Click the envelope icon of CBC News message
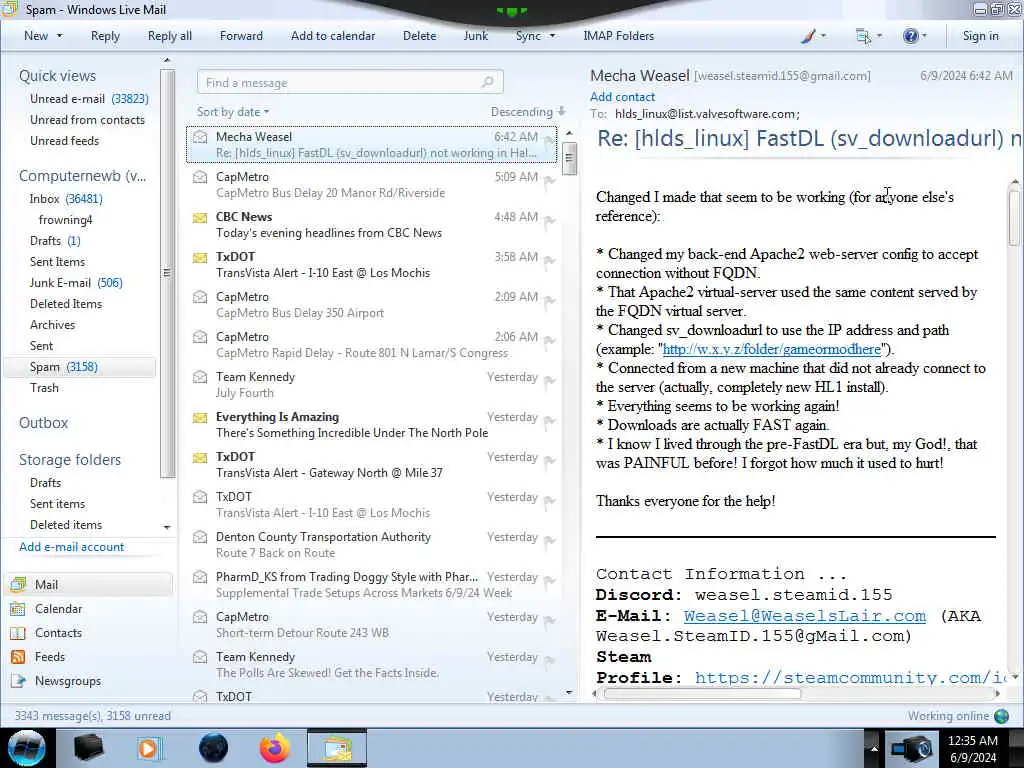 [x=200, y=217]
